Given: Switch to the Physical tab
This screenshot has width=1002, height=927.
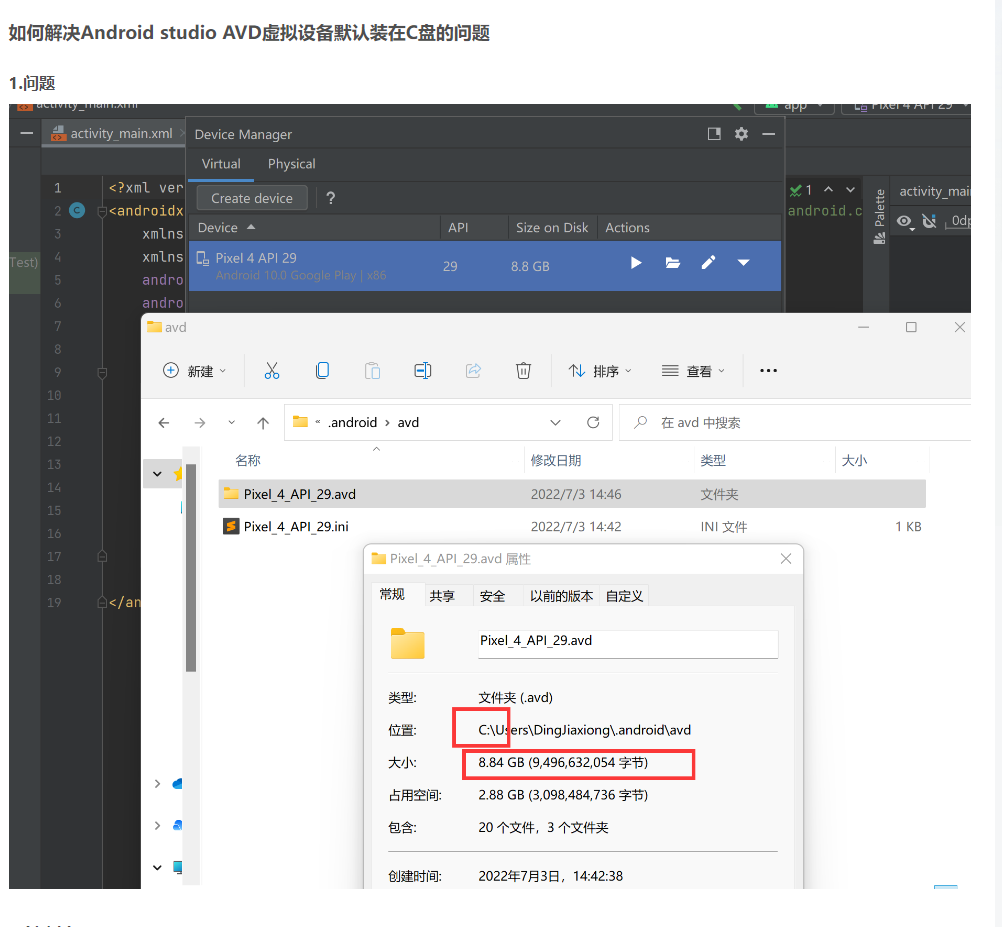Looking at the screenshot, I should 291,164.
